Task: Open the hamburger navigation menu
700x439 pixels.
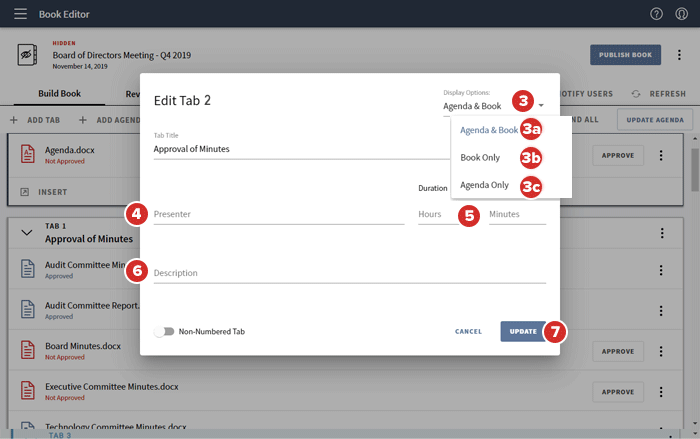Action: click(20, 14)
